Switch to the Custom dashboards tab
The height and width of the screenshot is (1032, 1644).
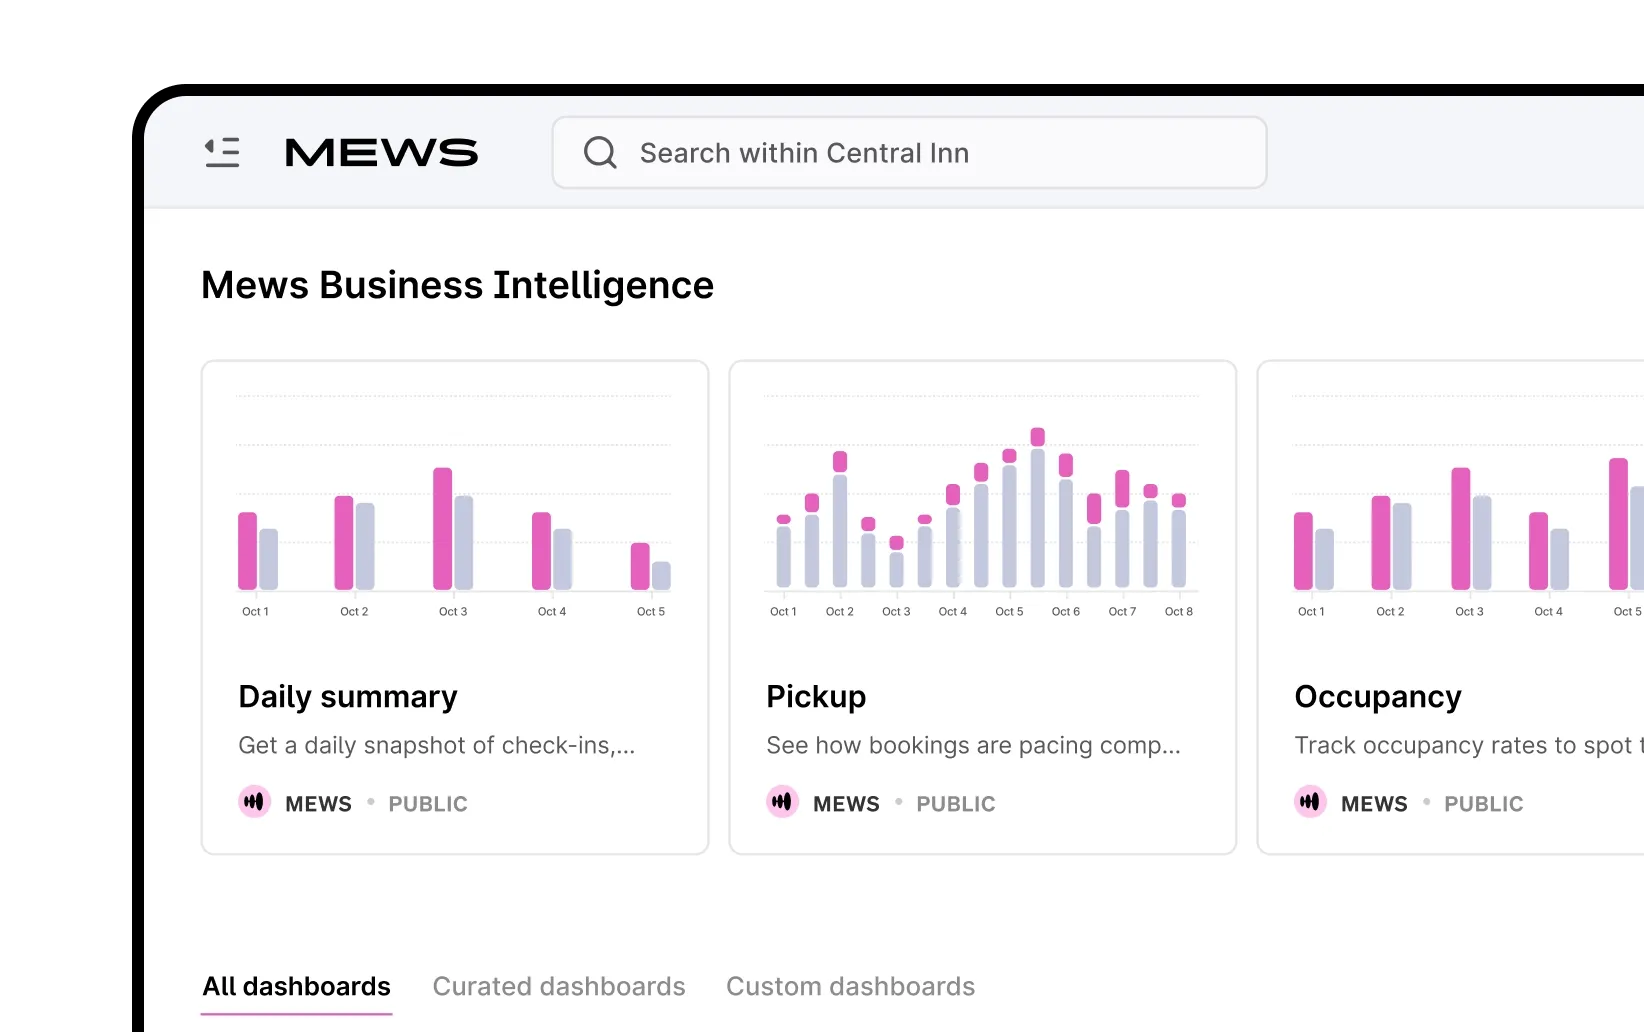coord(850,987)
